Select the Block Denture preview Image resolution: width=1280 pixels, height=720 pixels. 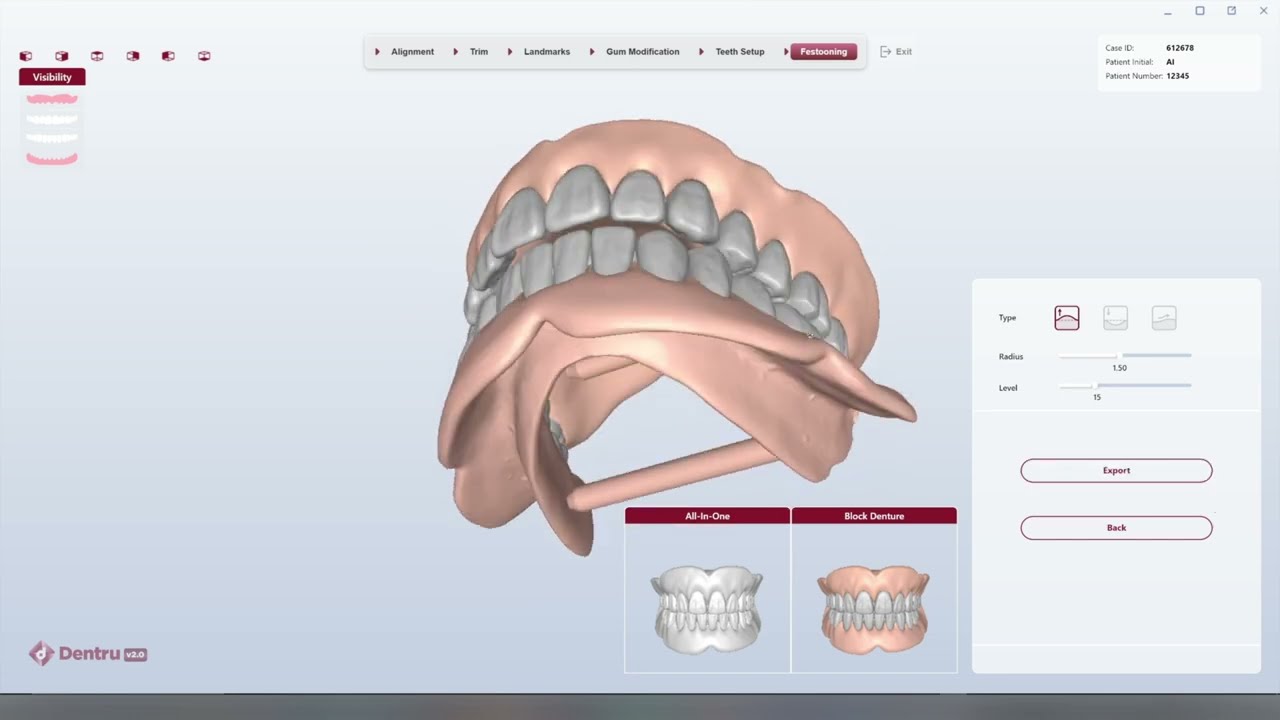pyautogui.click(x=874, y=590)
